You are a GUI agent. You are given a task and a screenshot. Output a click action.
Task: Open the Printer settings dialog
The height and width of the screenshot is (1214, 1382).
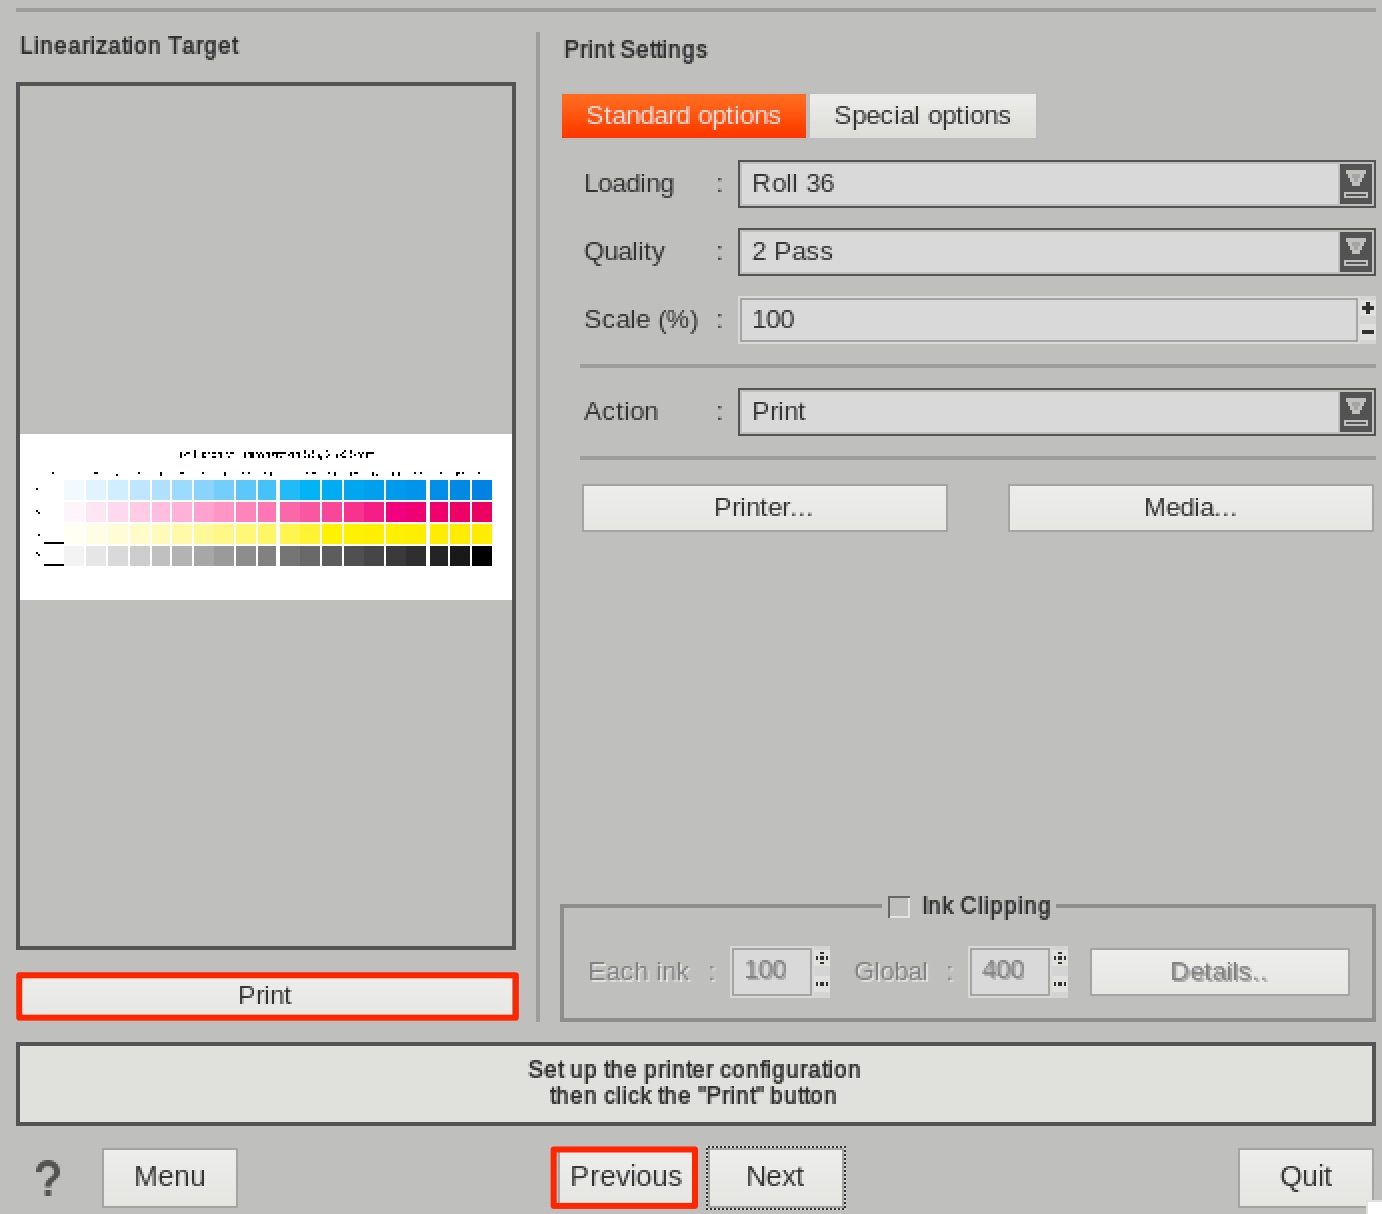click(764, 508)
